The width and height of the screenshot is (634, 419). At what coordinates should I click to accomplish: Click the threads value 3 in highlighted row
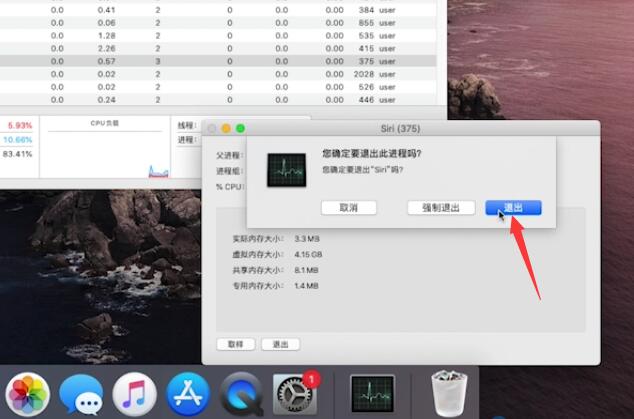point(158,61)
